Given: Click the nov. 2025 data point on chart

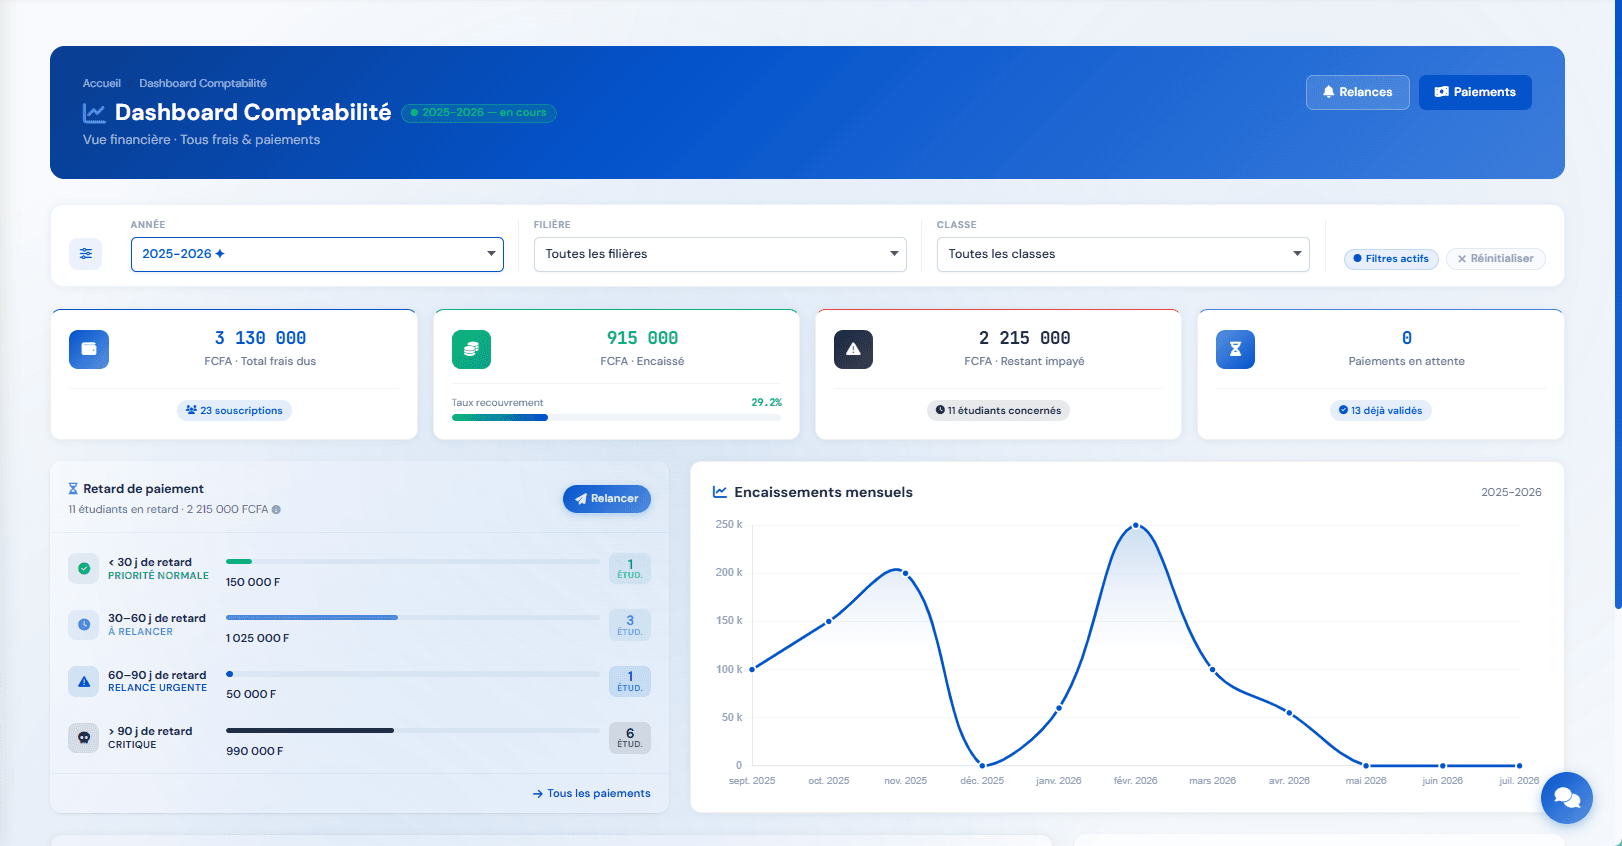Looking at the screenshot, I should click(x=905, y=573).
